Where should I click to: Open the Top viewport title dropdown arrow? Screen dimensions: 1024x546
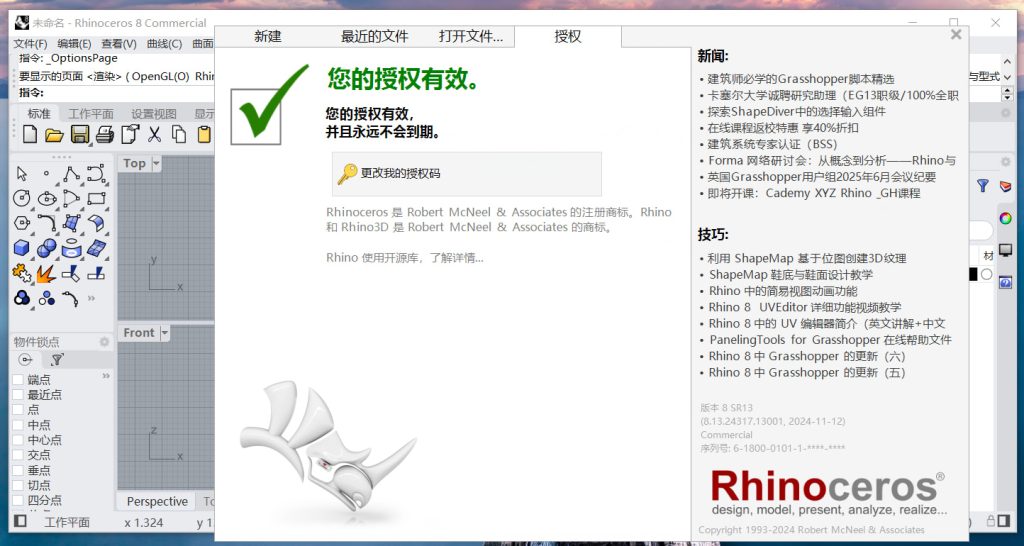click(x=156, y=163)
